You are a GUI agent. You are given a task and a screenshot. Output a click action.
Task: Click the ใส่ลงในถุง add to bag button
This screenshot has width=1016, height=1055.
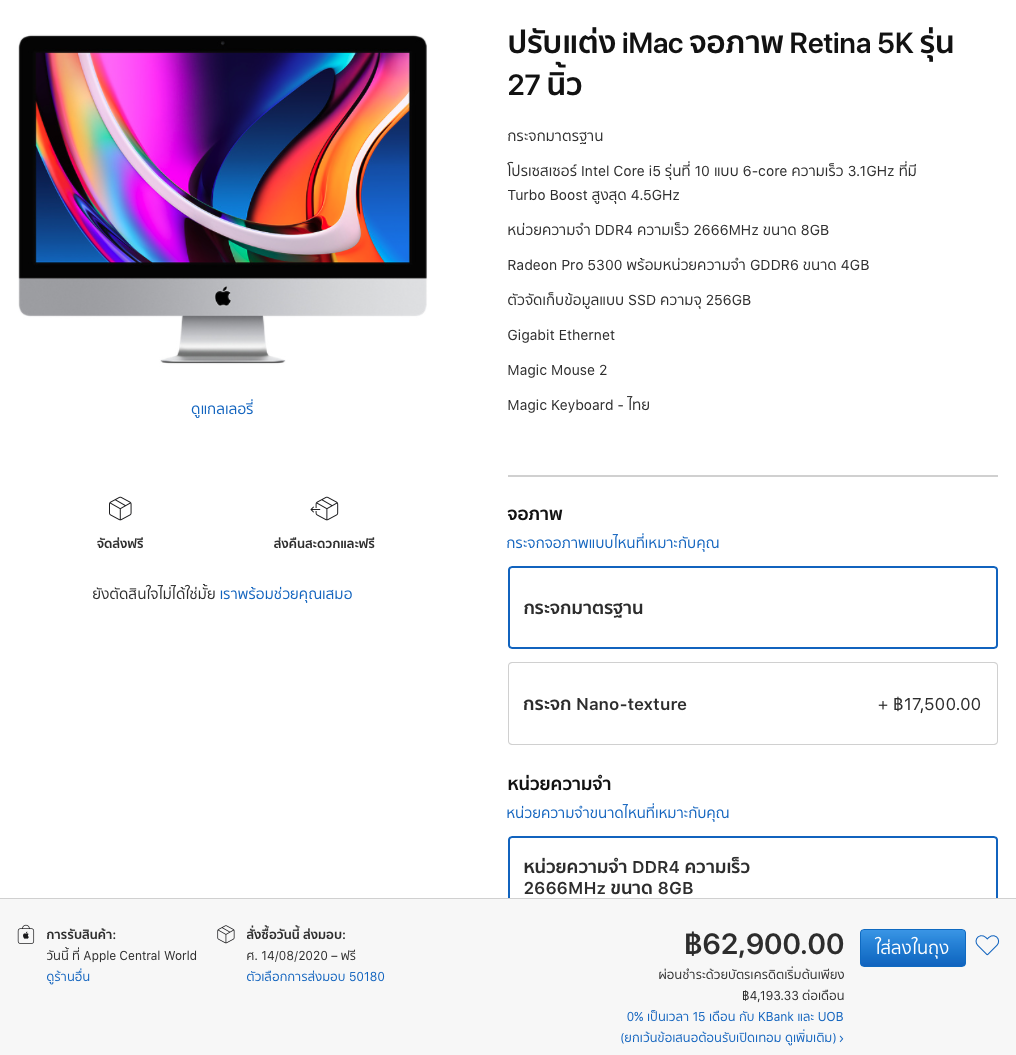(912, 947)
